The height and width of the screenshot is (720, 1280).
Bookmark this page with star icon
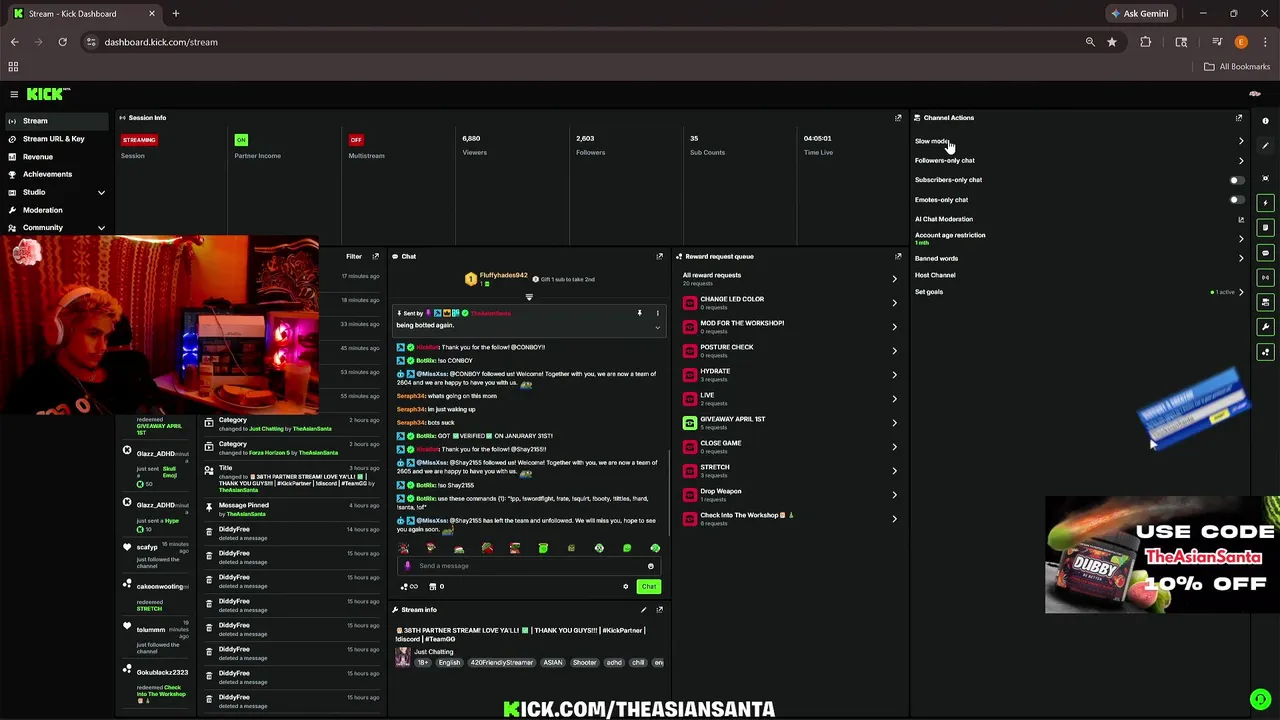point(1112,42)
